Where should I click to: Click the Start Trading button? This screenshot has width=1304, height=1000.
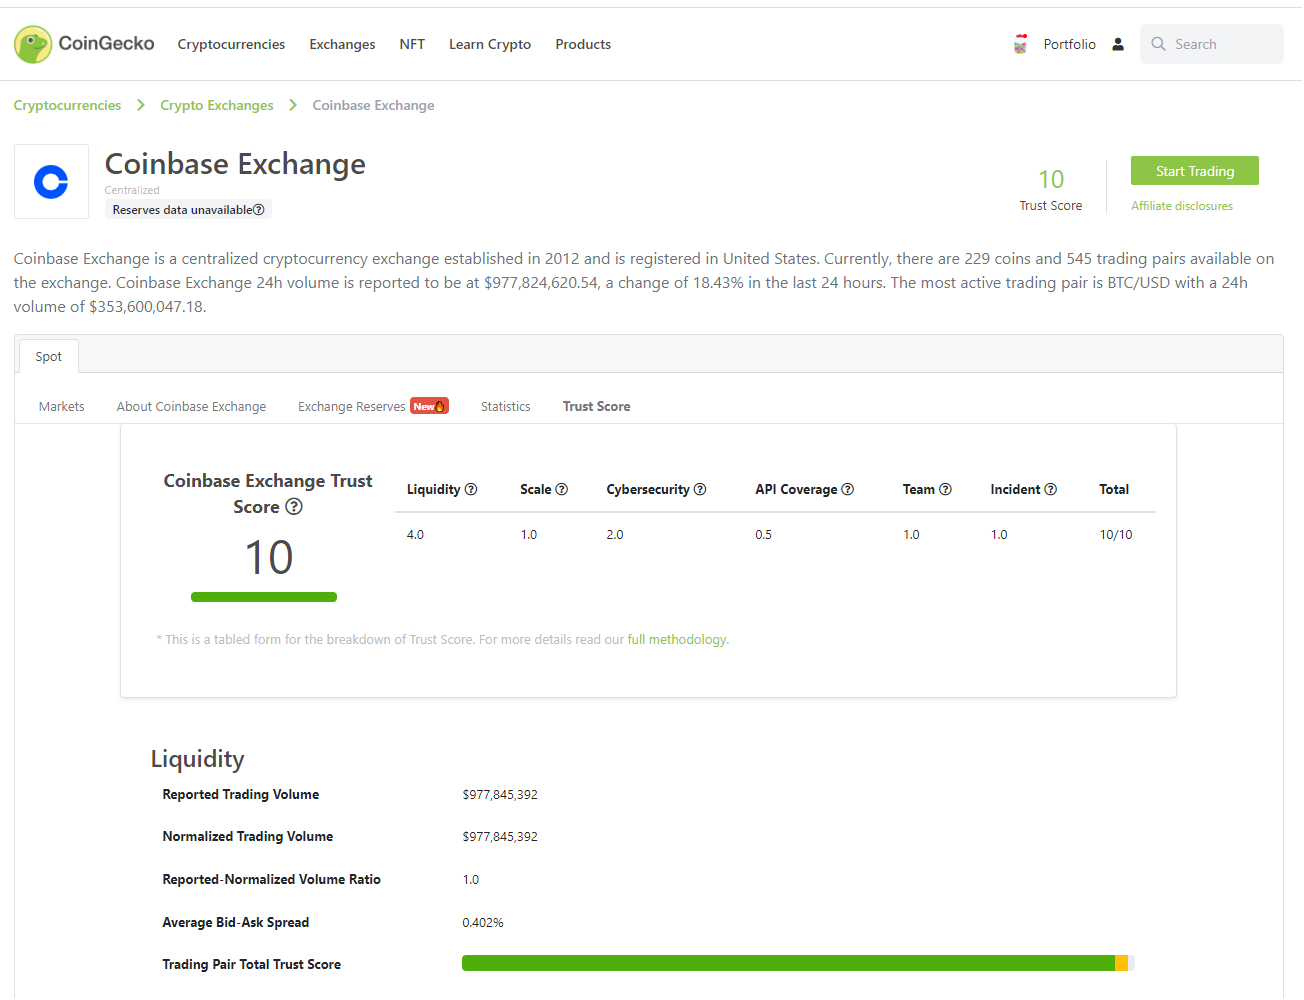click(x=1194, y=171)
